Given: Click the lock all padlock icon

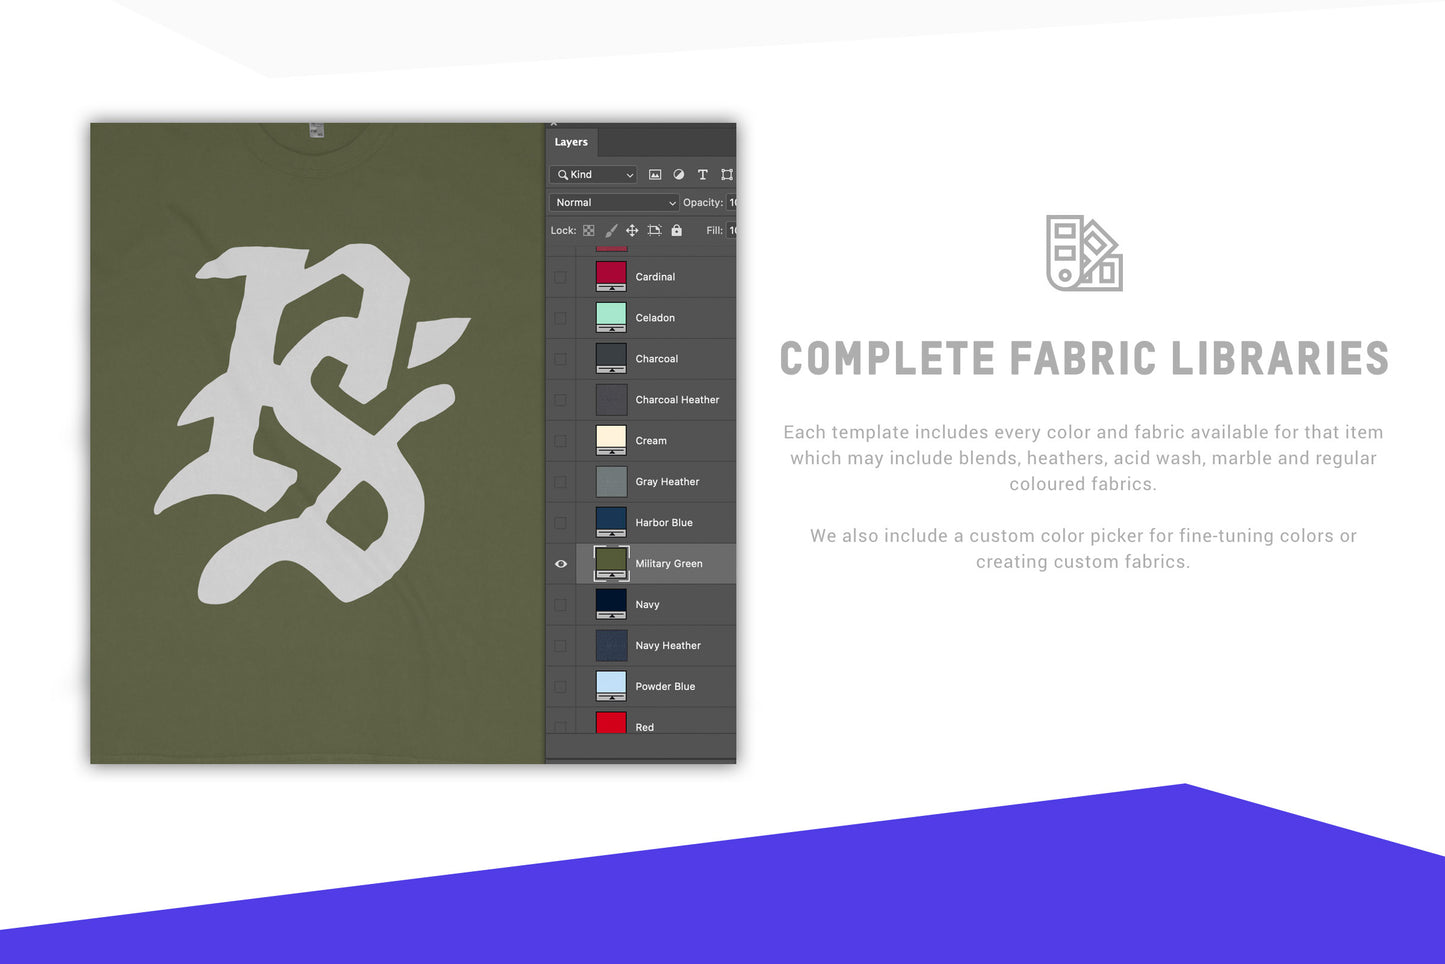Looking at the screenshot, I should click(677, 231).
